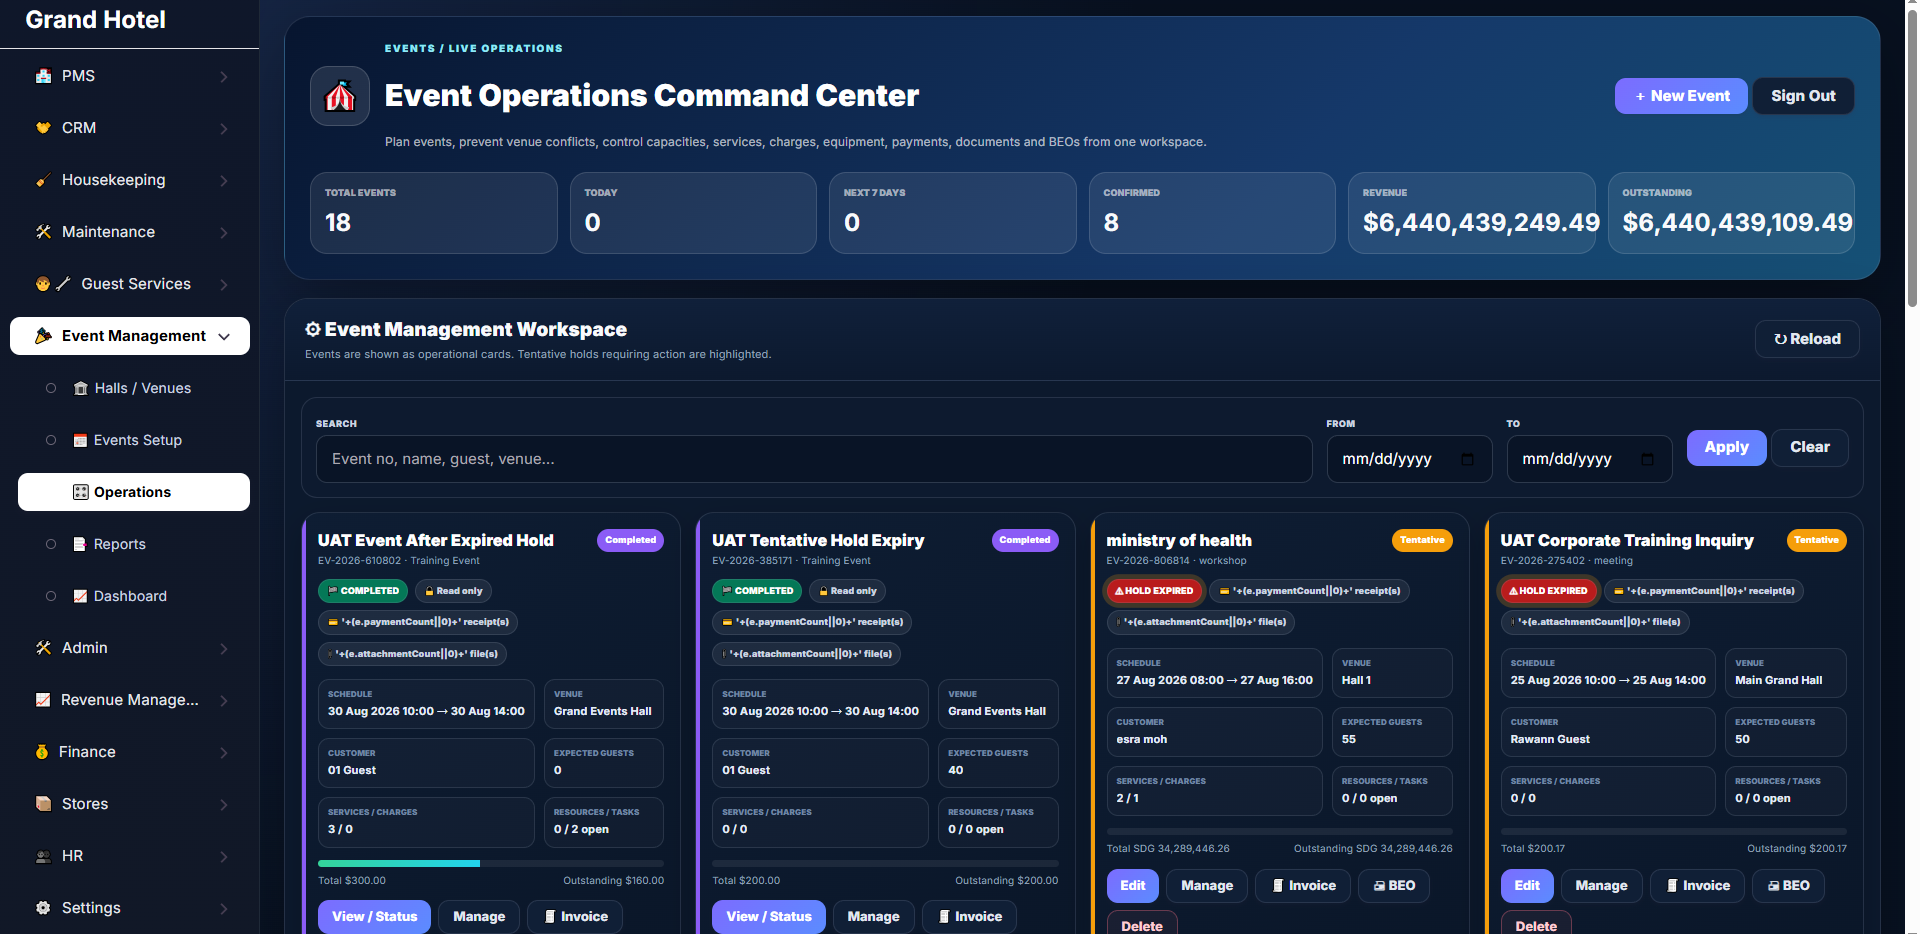Click the Reports document icon
The height and width of the screenshot is (934, 1920).
(80, 544)
